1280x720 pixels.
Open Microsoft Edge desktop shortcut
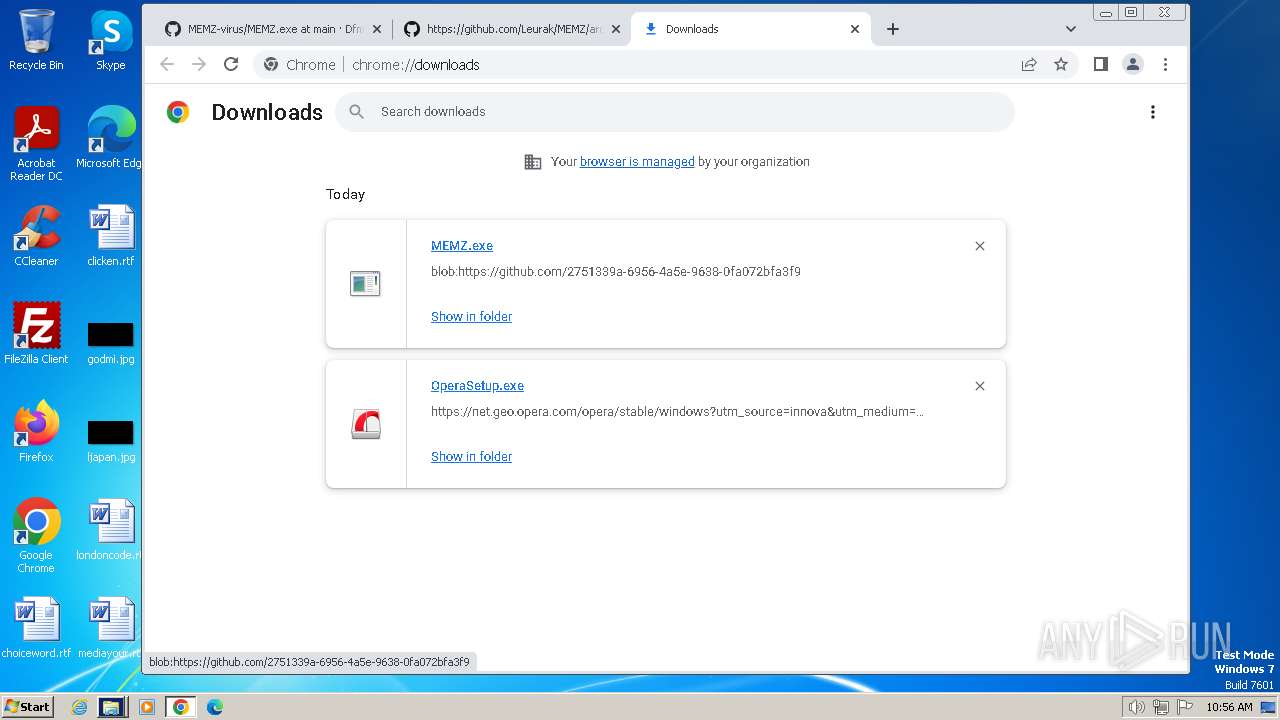110,137
